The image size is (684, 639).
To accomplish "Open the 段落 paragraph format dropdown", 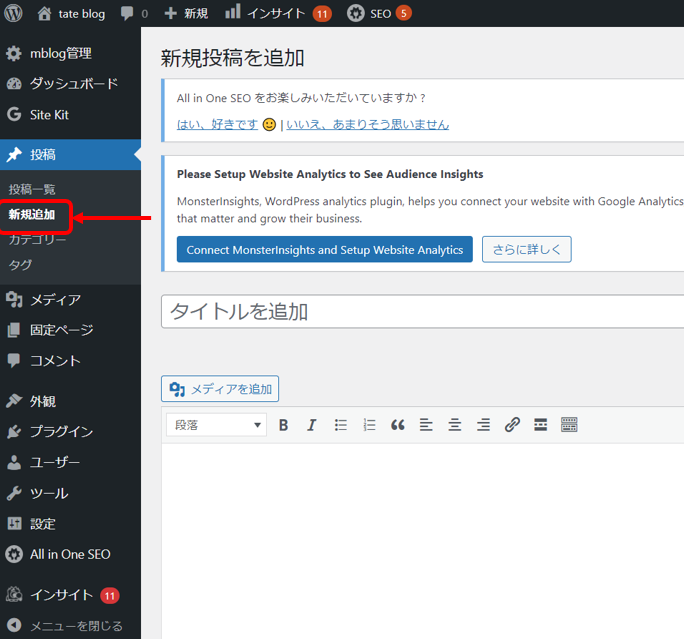I will (216, 425).
